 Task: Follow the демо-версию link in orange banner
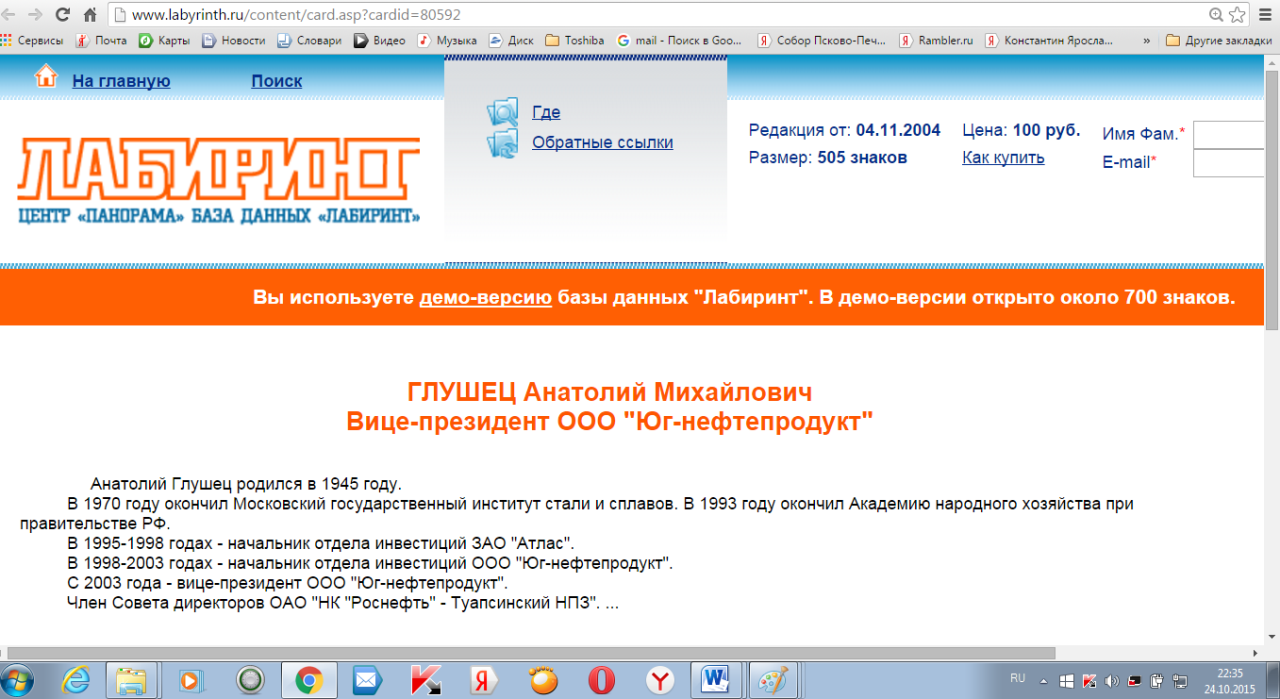486,297
